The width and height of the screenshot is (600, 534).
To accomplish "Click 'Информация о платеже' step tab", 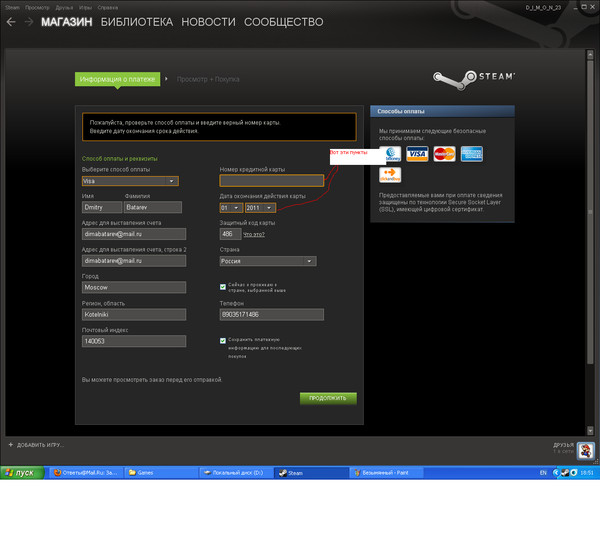I will pos(117,79).
